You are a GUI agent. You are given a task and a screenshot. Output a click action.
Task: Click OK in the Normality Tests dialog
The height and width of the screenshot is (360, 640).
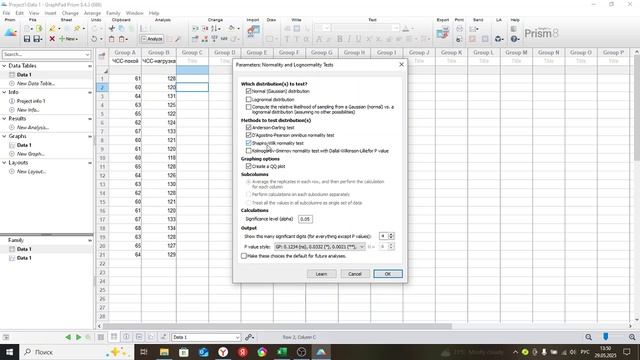pyautogui.click(x=388, y=274)
